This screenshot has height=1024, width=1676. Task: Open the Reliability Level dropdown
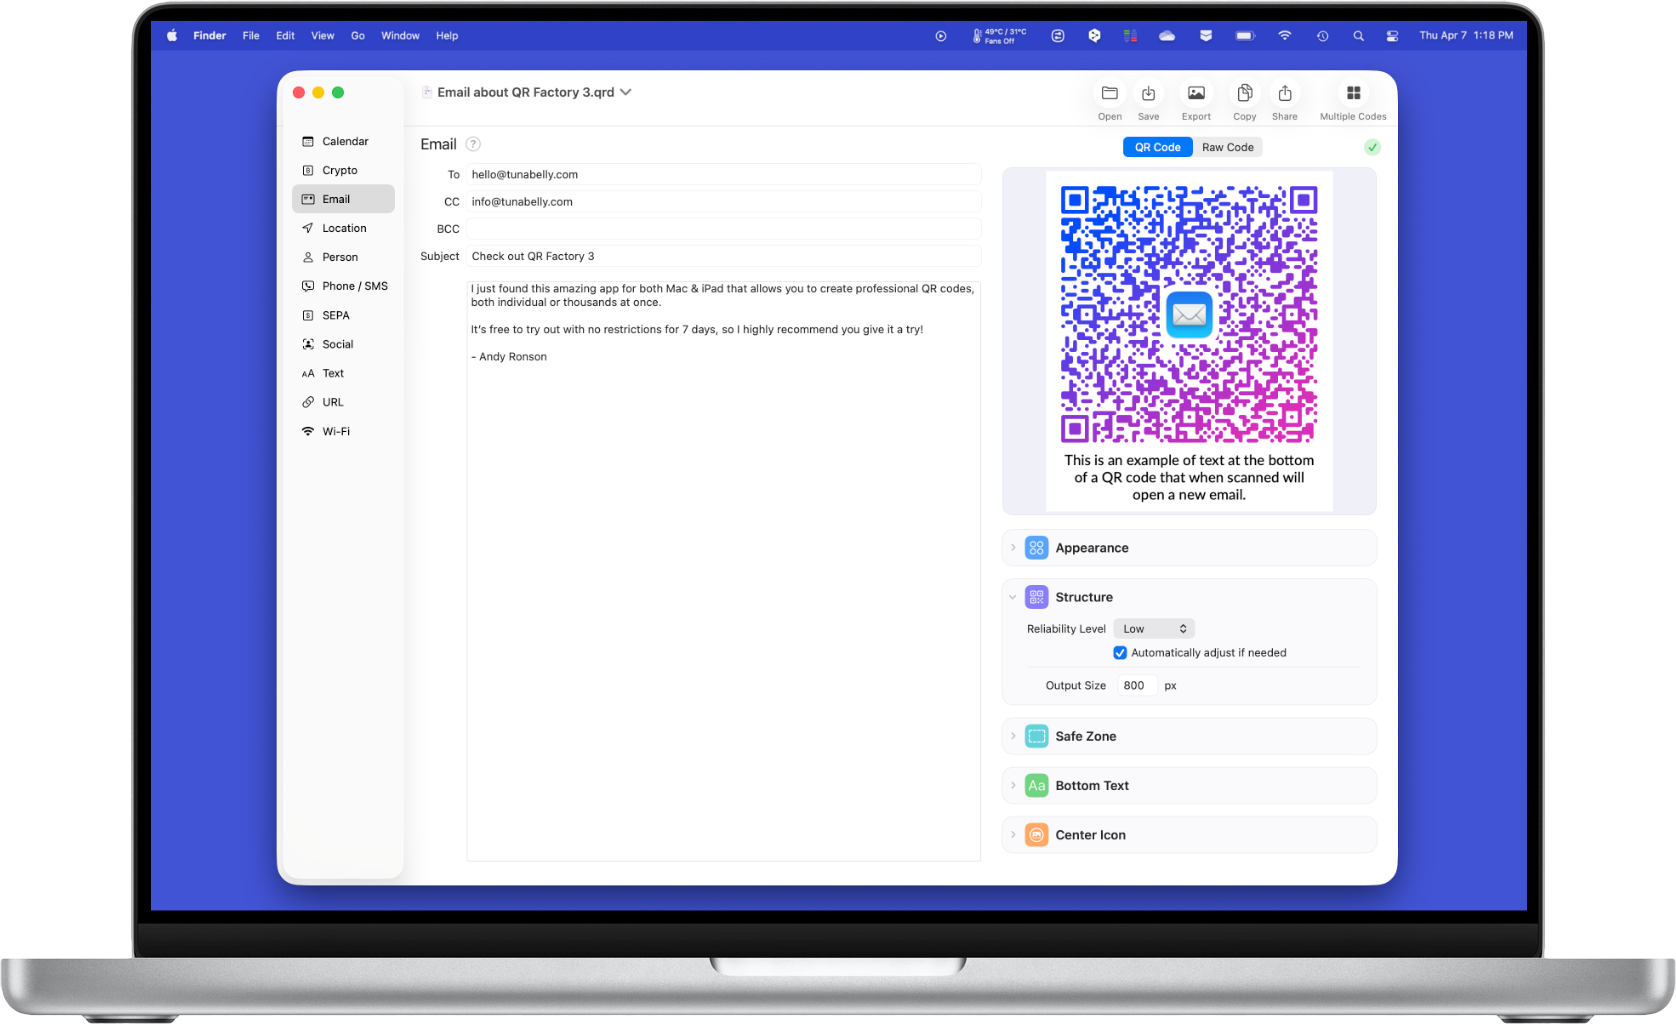[1154, 628]
